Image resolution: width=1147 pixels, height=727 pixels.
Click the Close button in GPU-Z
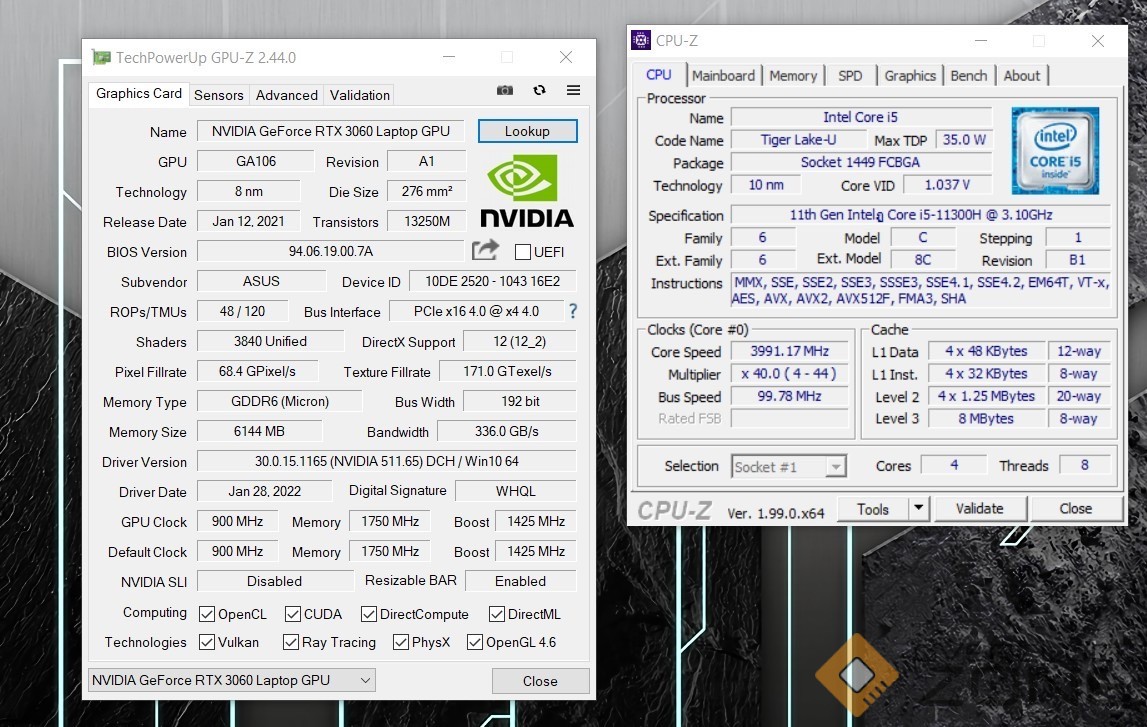tap(541, 681)
